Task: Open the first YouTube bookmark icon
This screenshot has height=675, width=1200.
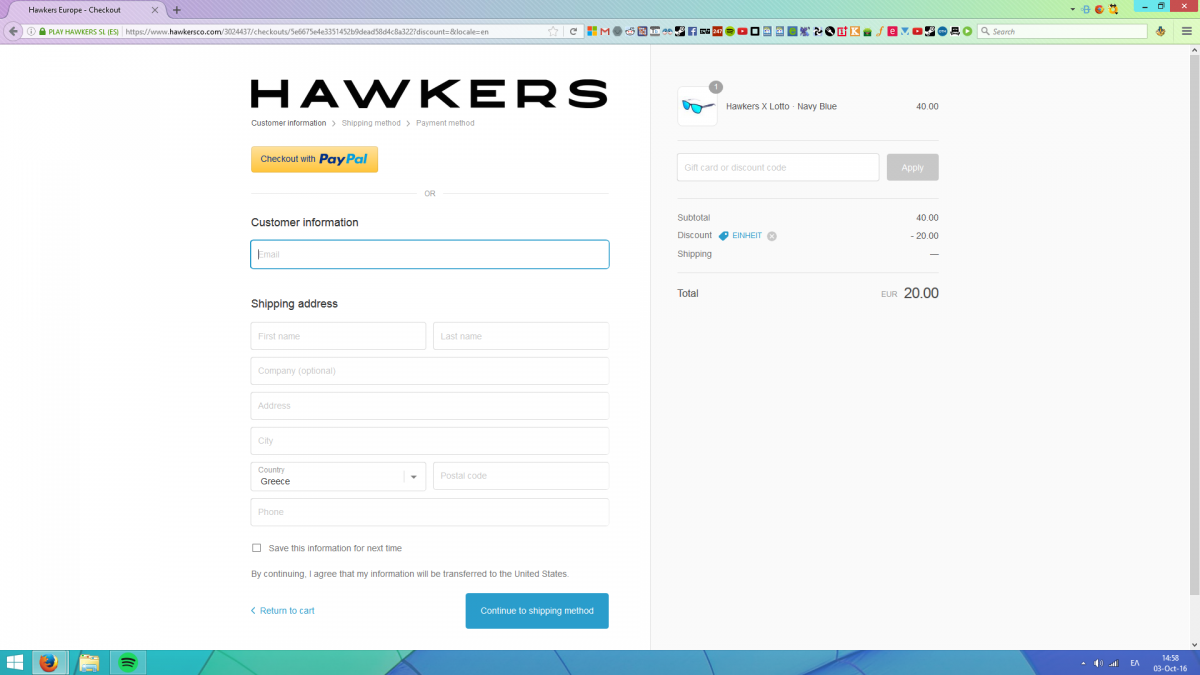Action: pos(742,31)
